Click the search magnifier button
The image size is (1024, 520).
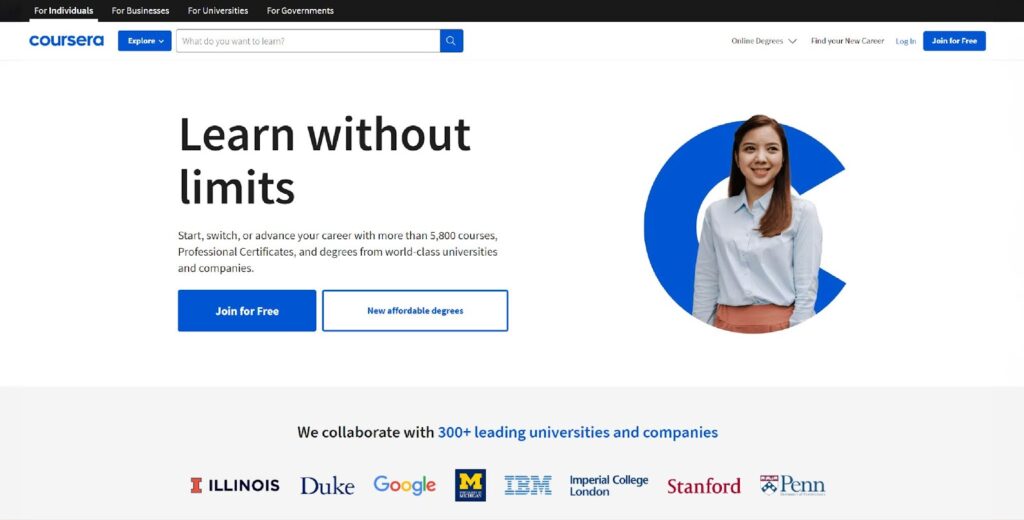(451, 41)
